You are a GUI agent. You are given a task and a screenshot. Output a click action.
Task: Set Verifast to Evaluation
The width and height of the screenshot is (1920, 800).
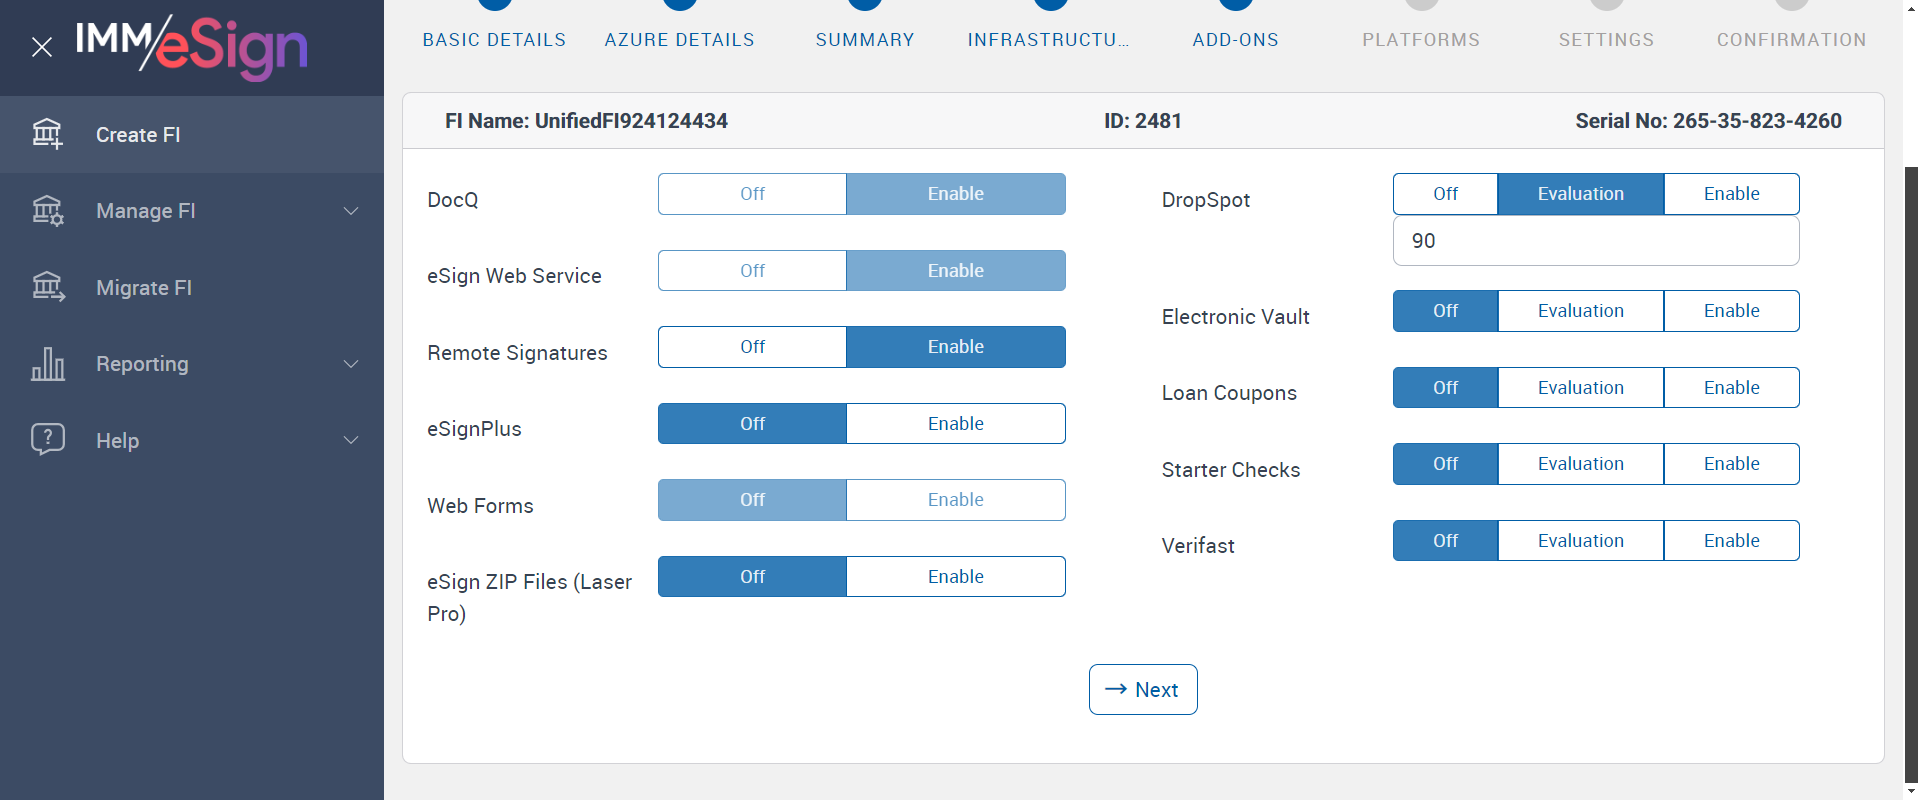point(1581,540)
